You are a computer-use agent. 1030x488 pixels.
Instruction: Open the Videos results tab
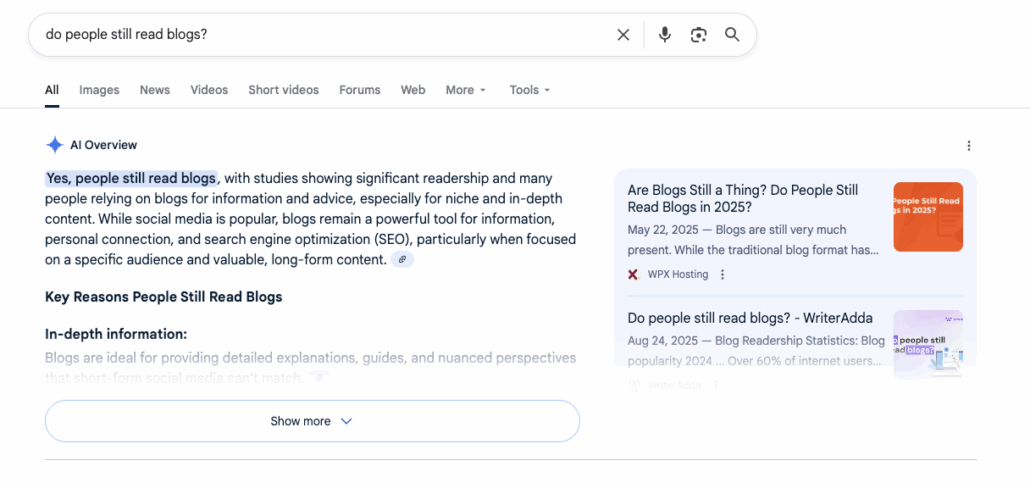(209, 90)
